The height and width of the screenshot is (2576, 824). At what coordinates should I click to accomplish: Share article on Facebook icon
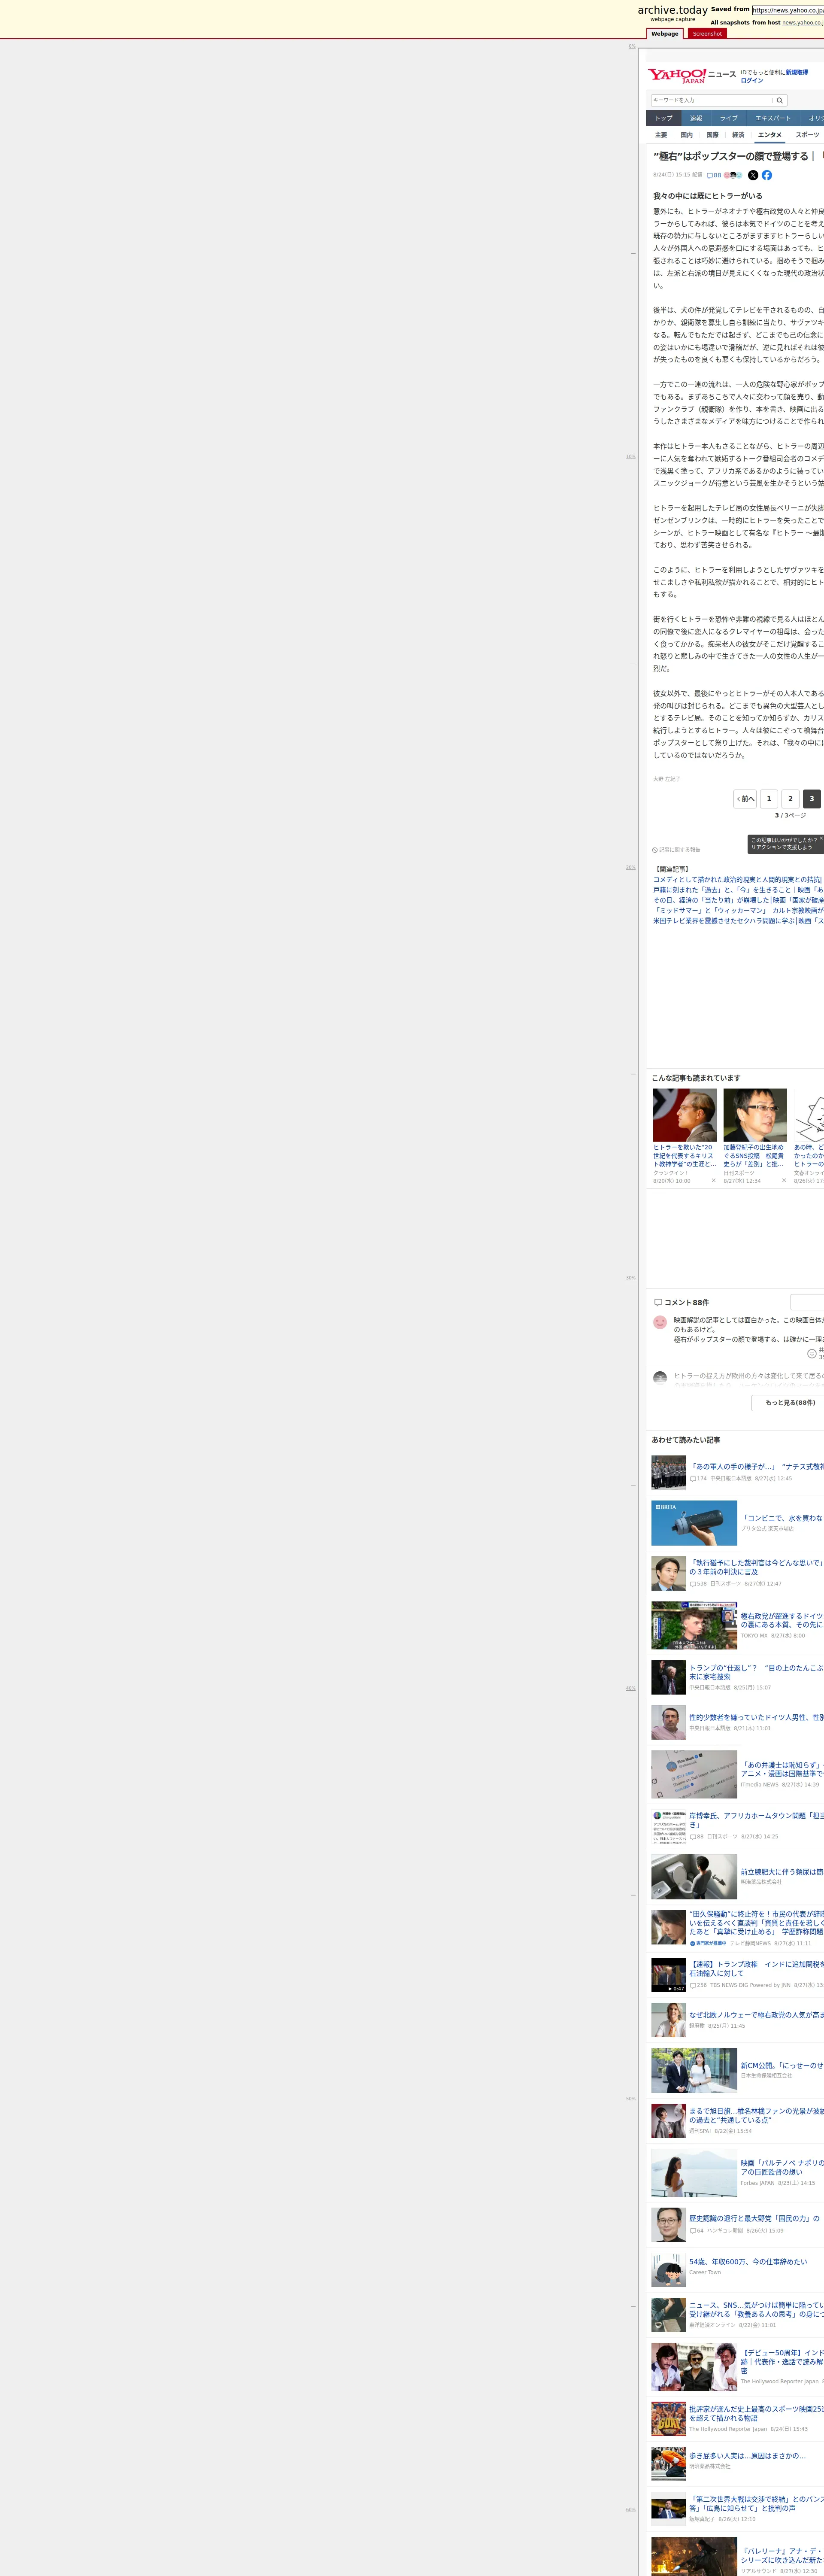[767, 175]
